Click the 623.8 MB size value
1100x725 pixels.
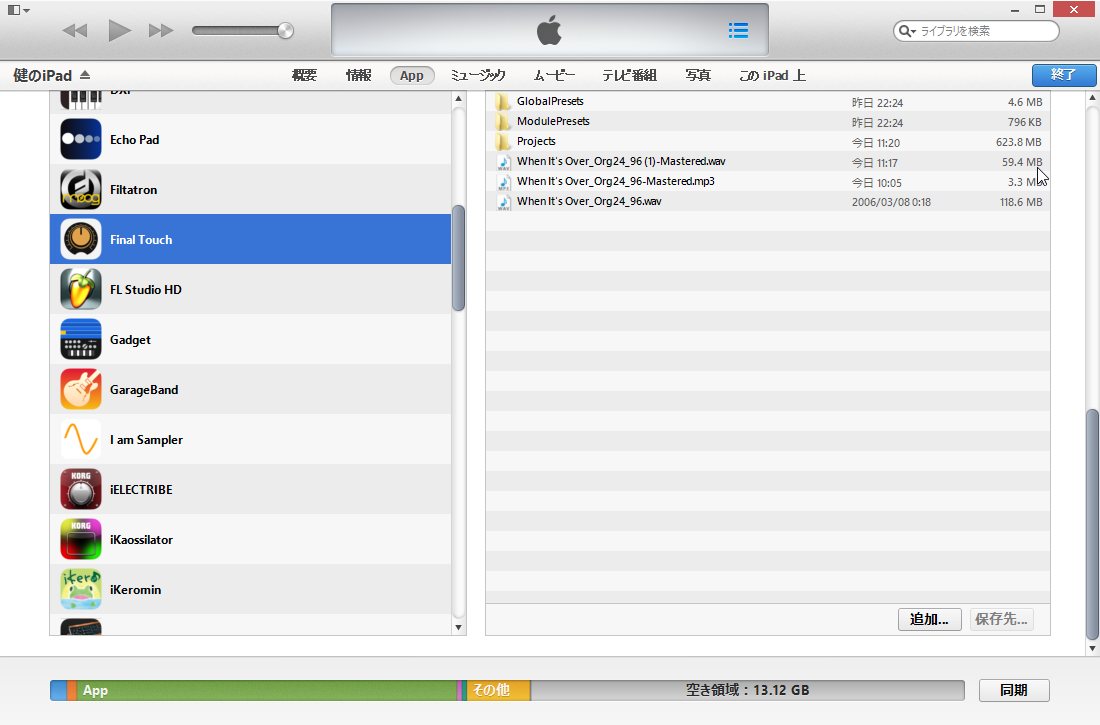tap(1019, 142)
